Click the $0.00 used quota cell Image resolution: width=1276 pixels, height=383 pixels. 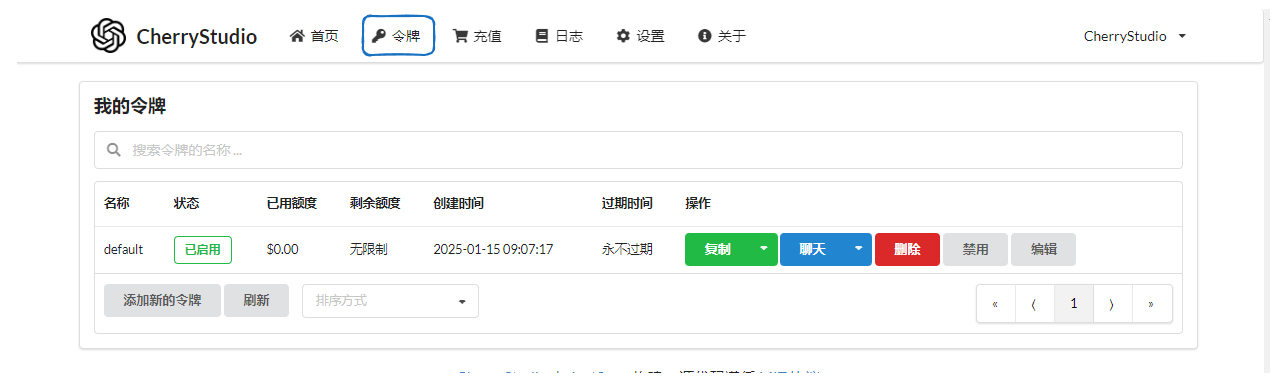[283, 249]
